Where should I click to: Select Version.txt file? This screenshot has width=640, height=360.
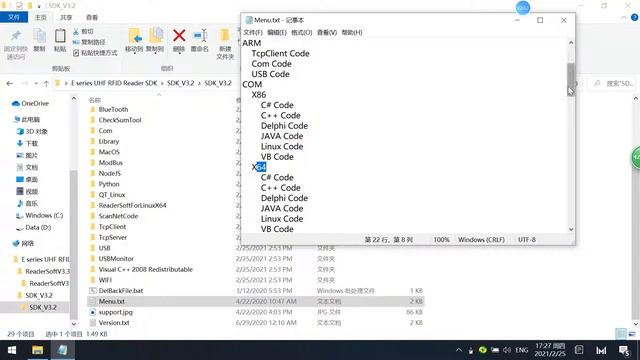(109, 322)
